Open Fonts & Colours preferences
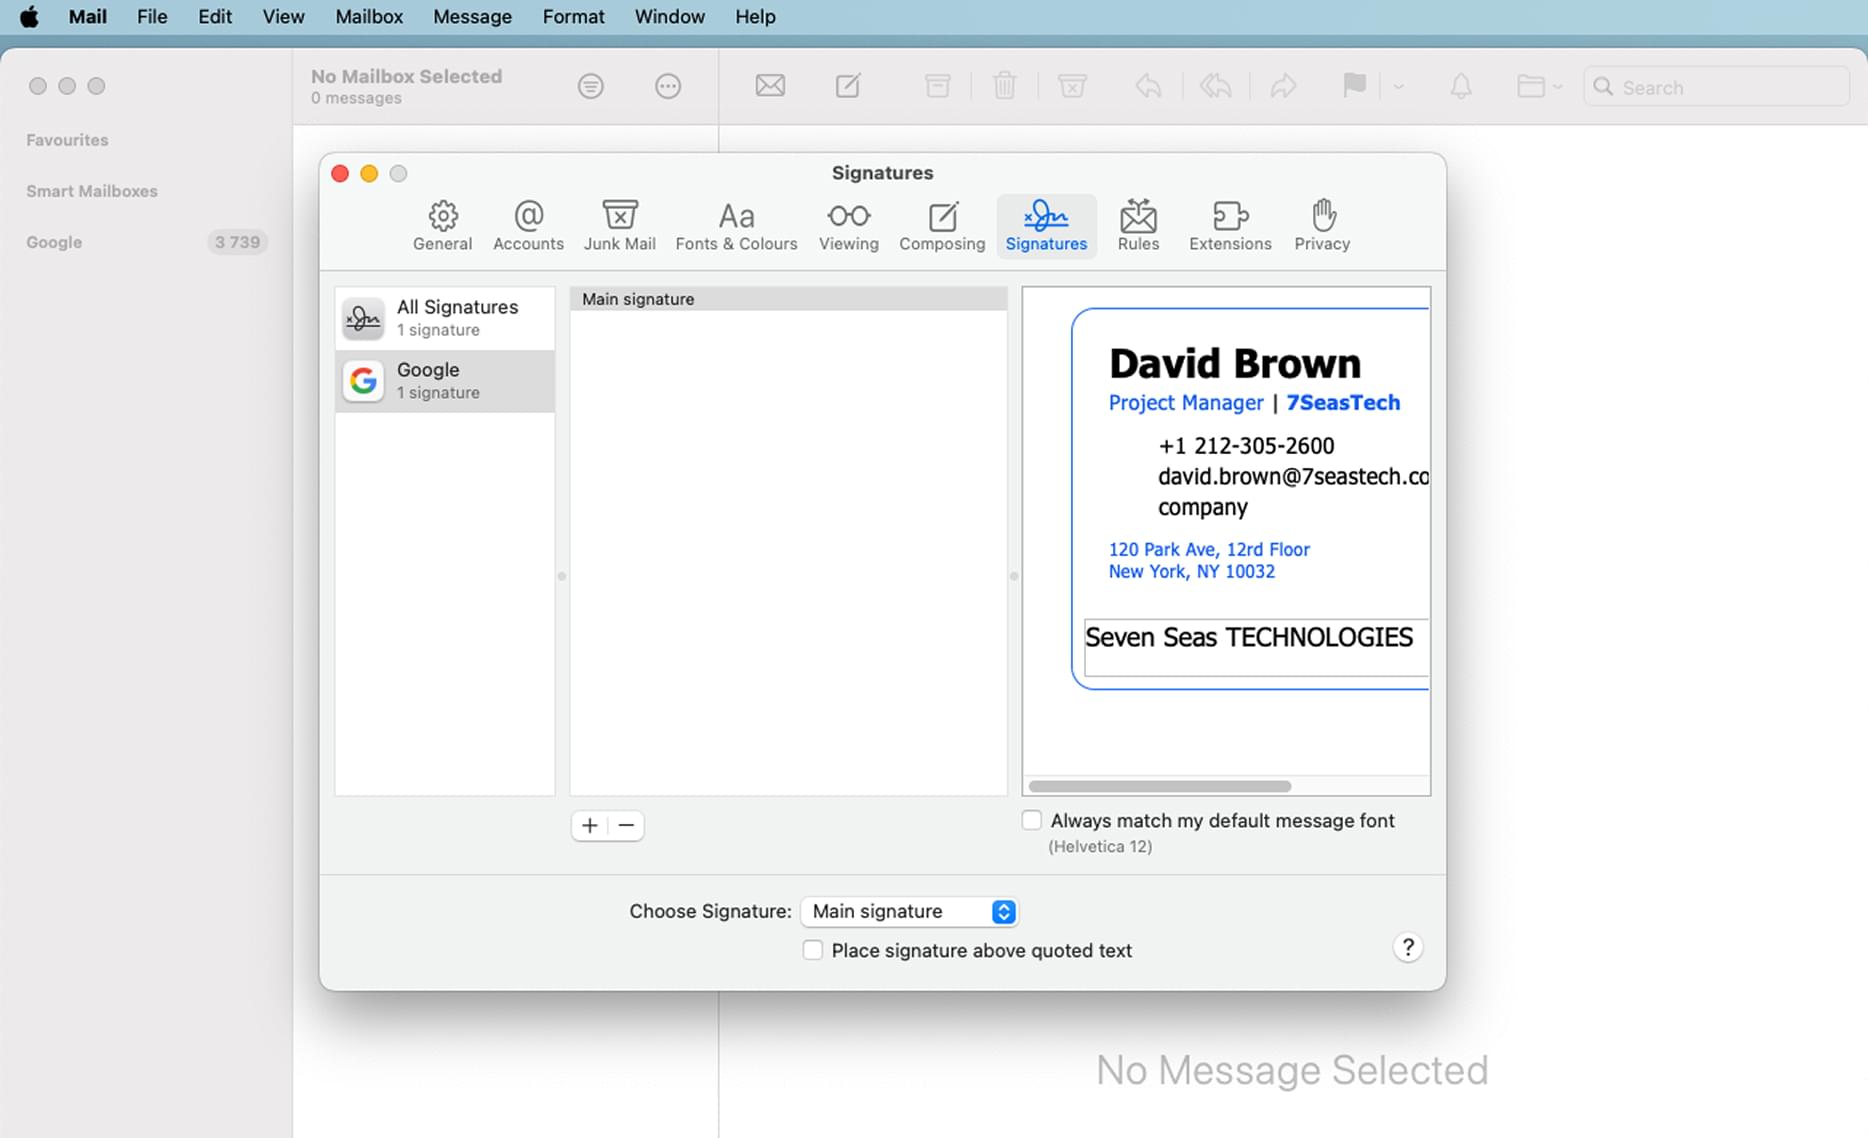Viewport: 1868px width, 1138px height. 736,226
